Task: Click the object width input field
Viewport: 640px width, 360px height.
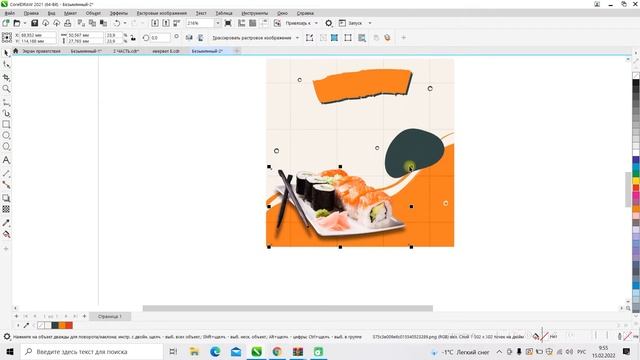Action: (x=85, y=36)
